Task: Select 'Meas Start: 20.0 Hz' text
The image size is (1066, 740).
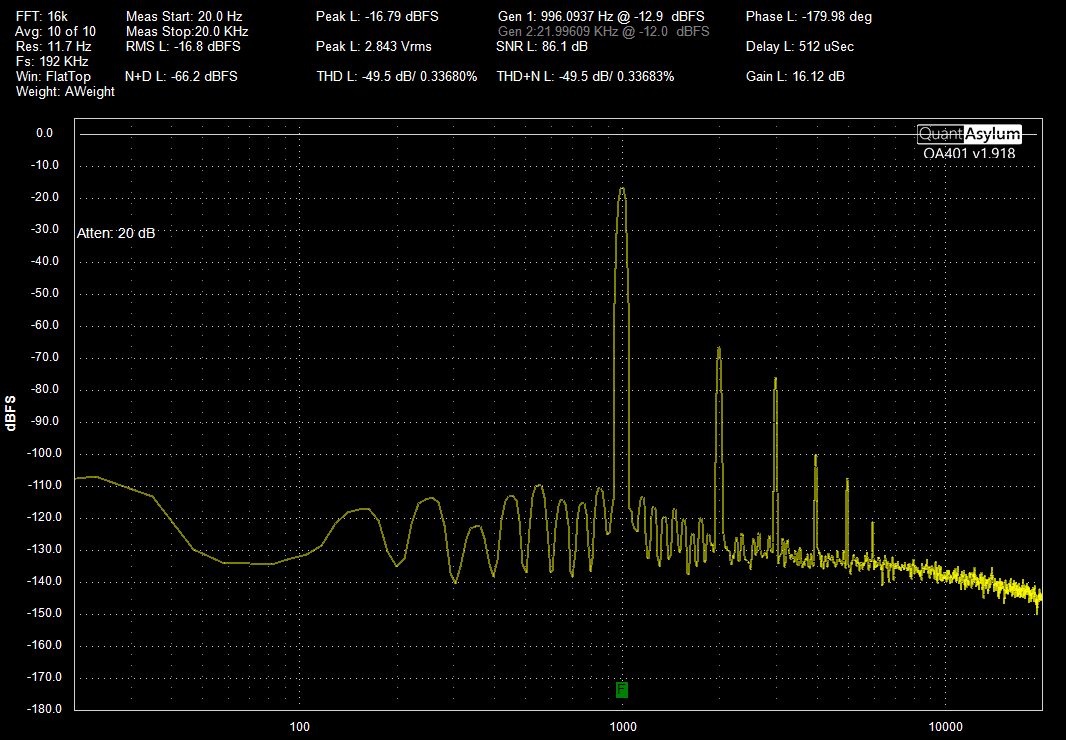Action: coord(184,16)
